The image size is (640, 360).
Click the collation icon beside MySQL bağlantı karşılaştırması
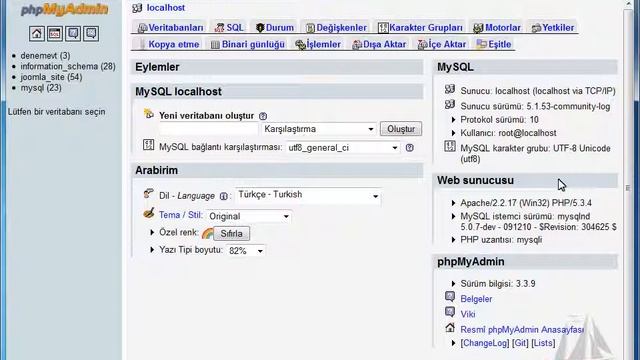click(x=149, y=144)
